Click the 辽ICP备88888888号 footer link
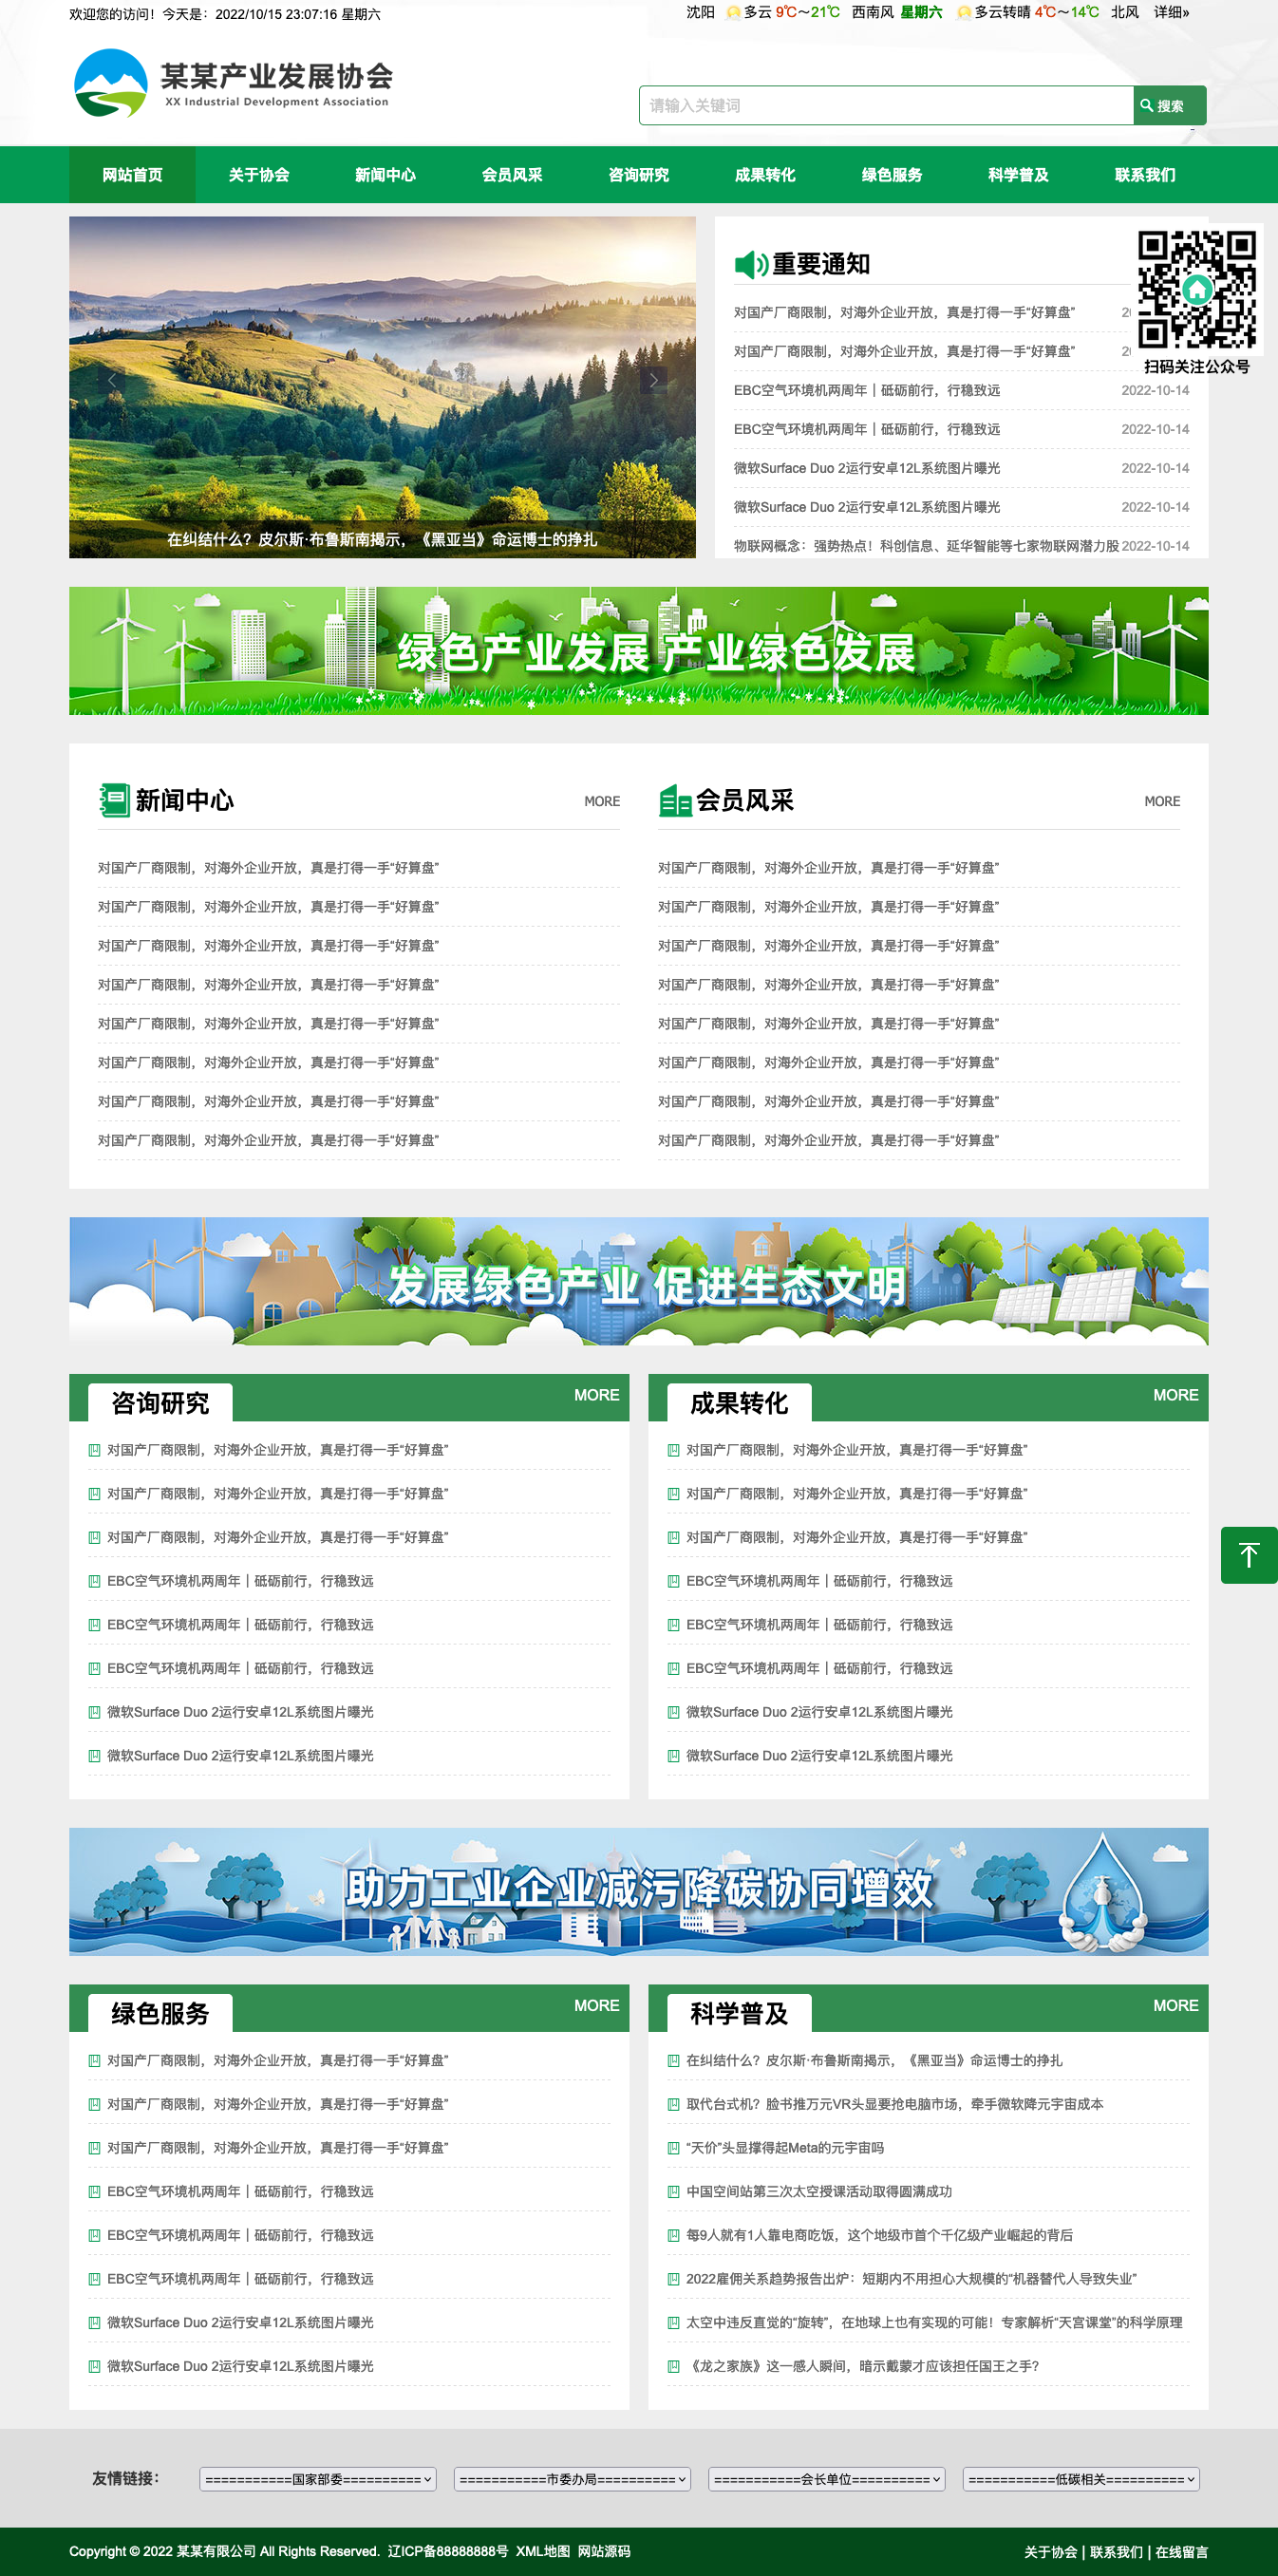The width and height of the screenshot is (1278, 2576). click(448, 2551)
